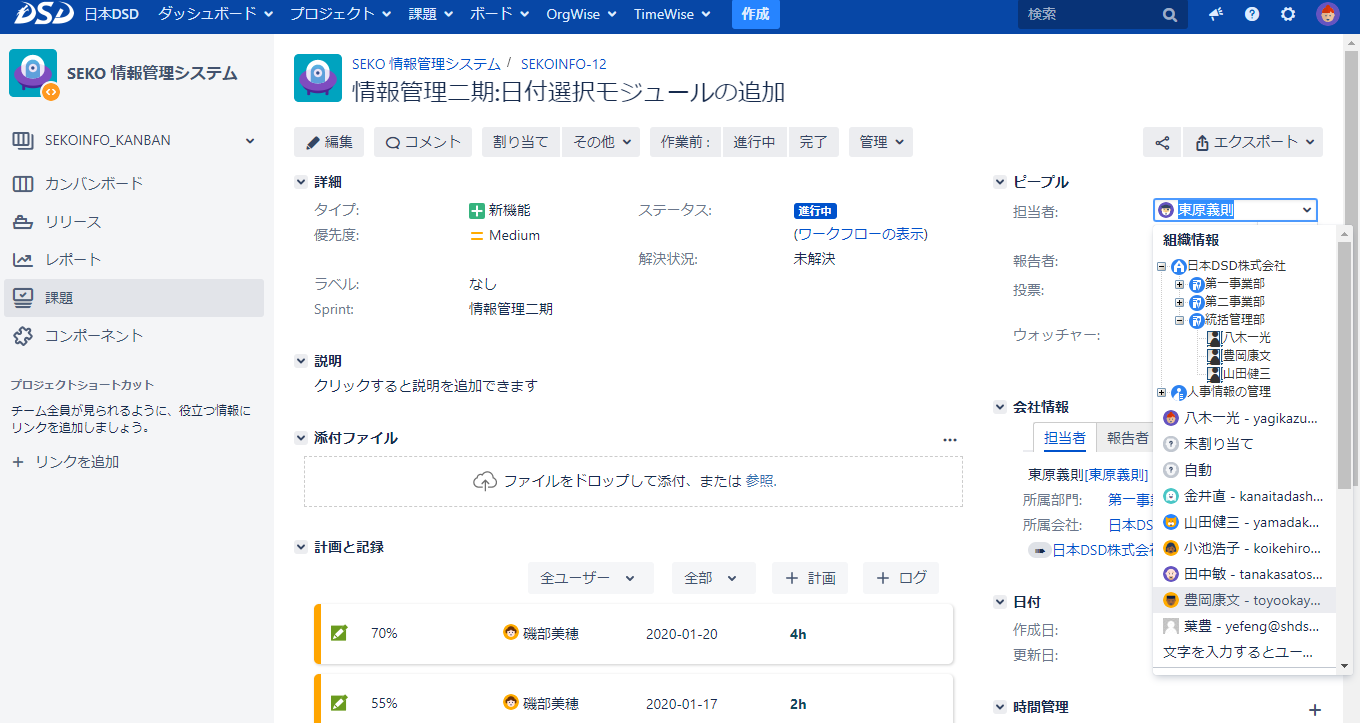Click the 計画 add button

tap(810, 578)
